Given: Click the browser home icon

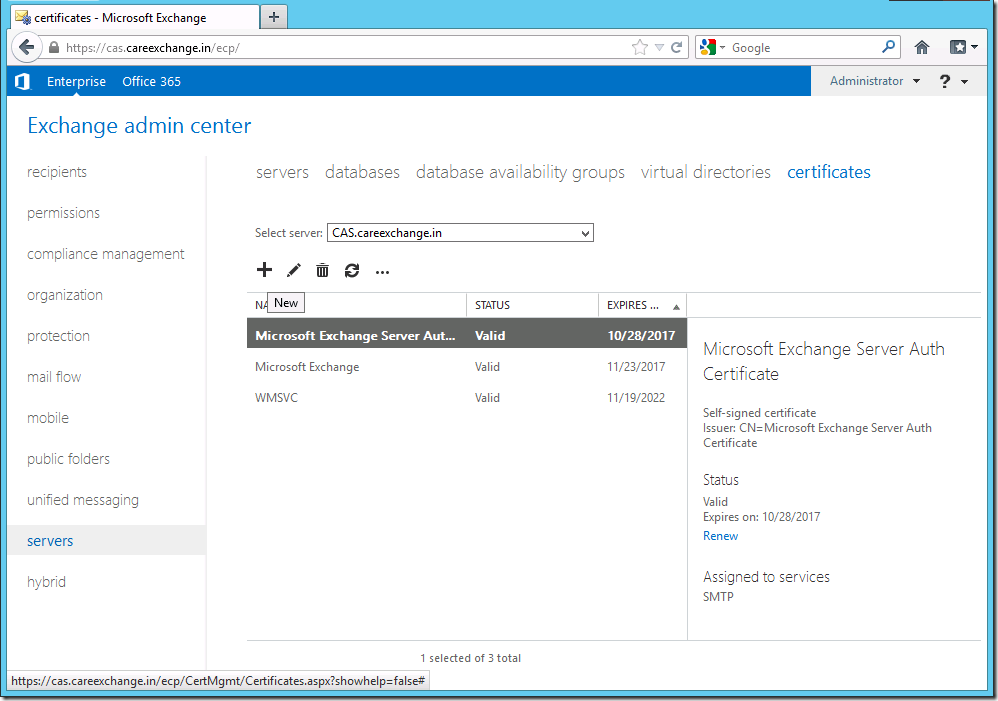Looking at the screenshot, I should 922,47.
